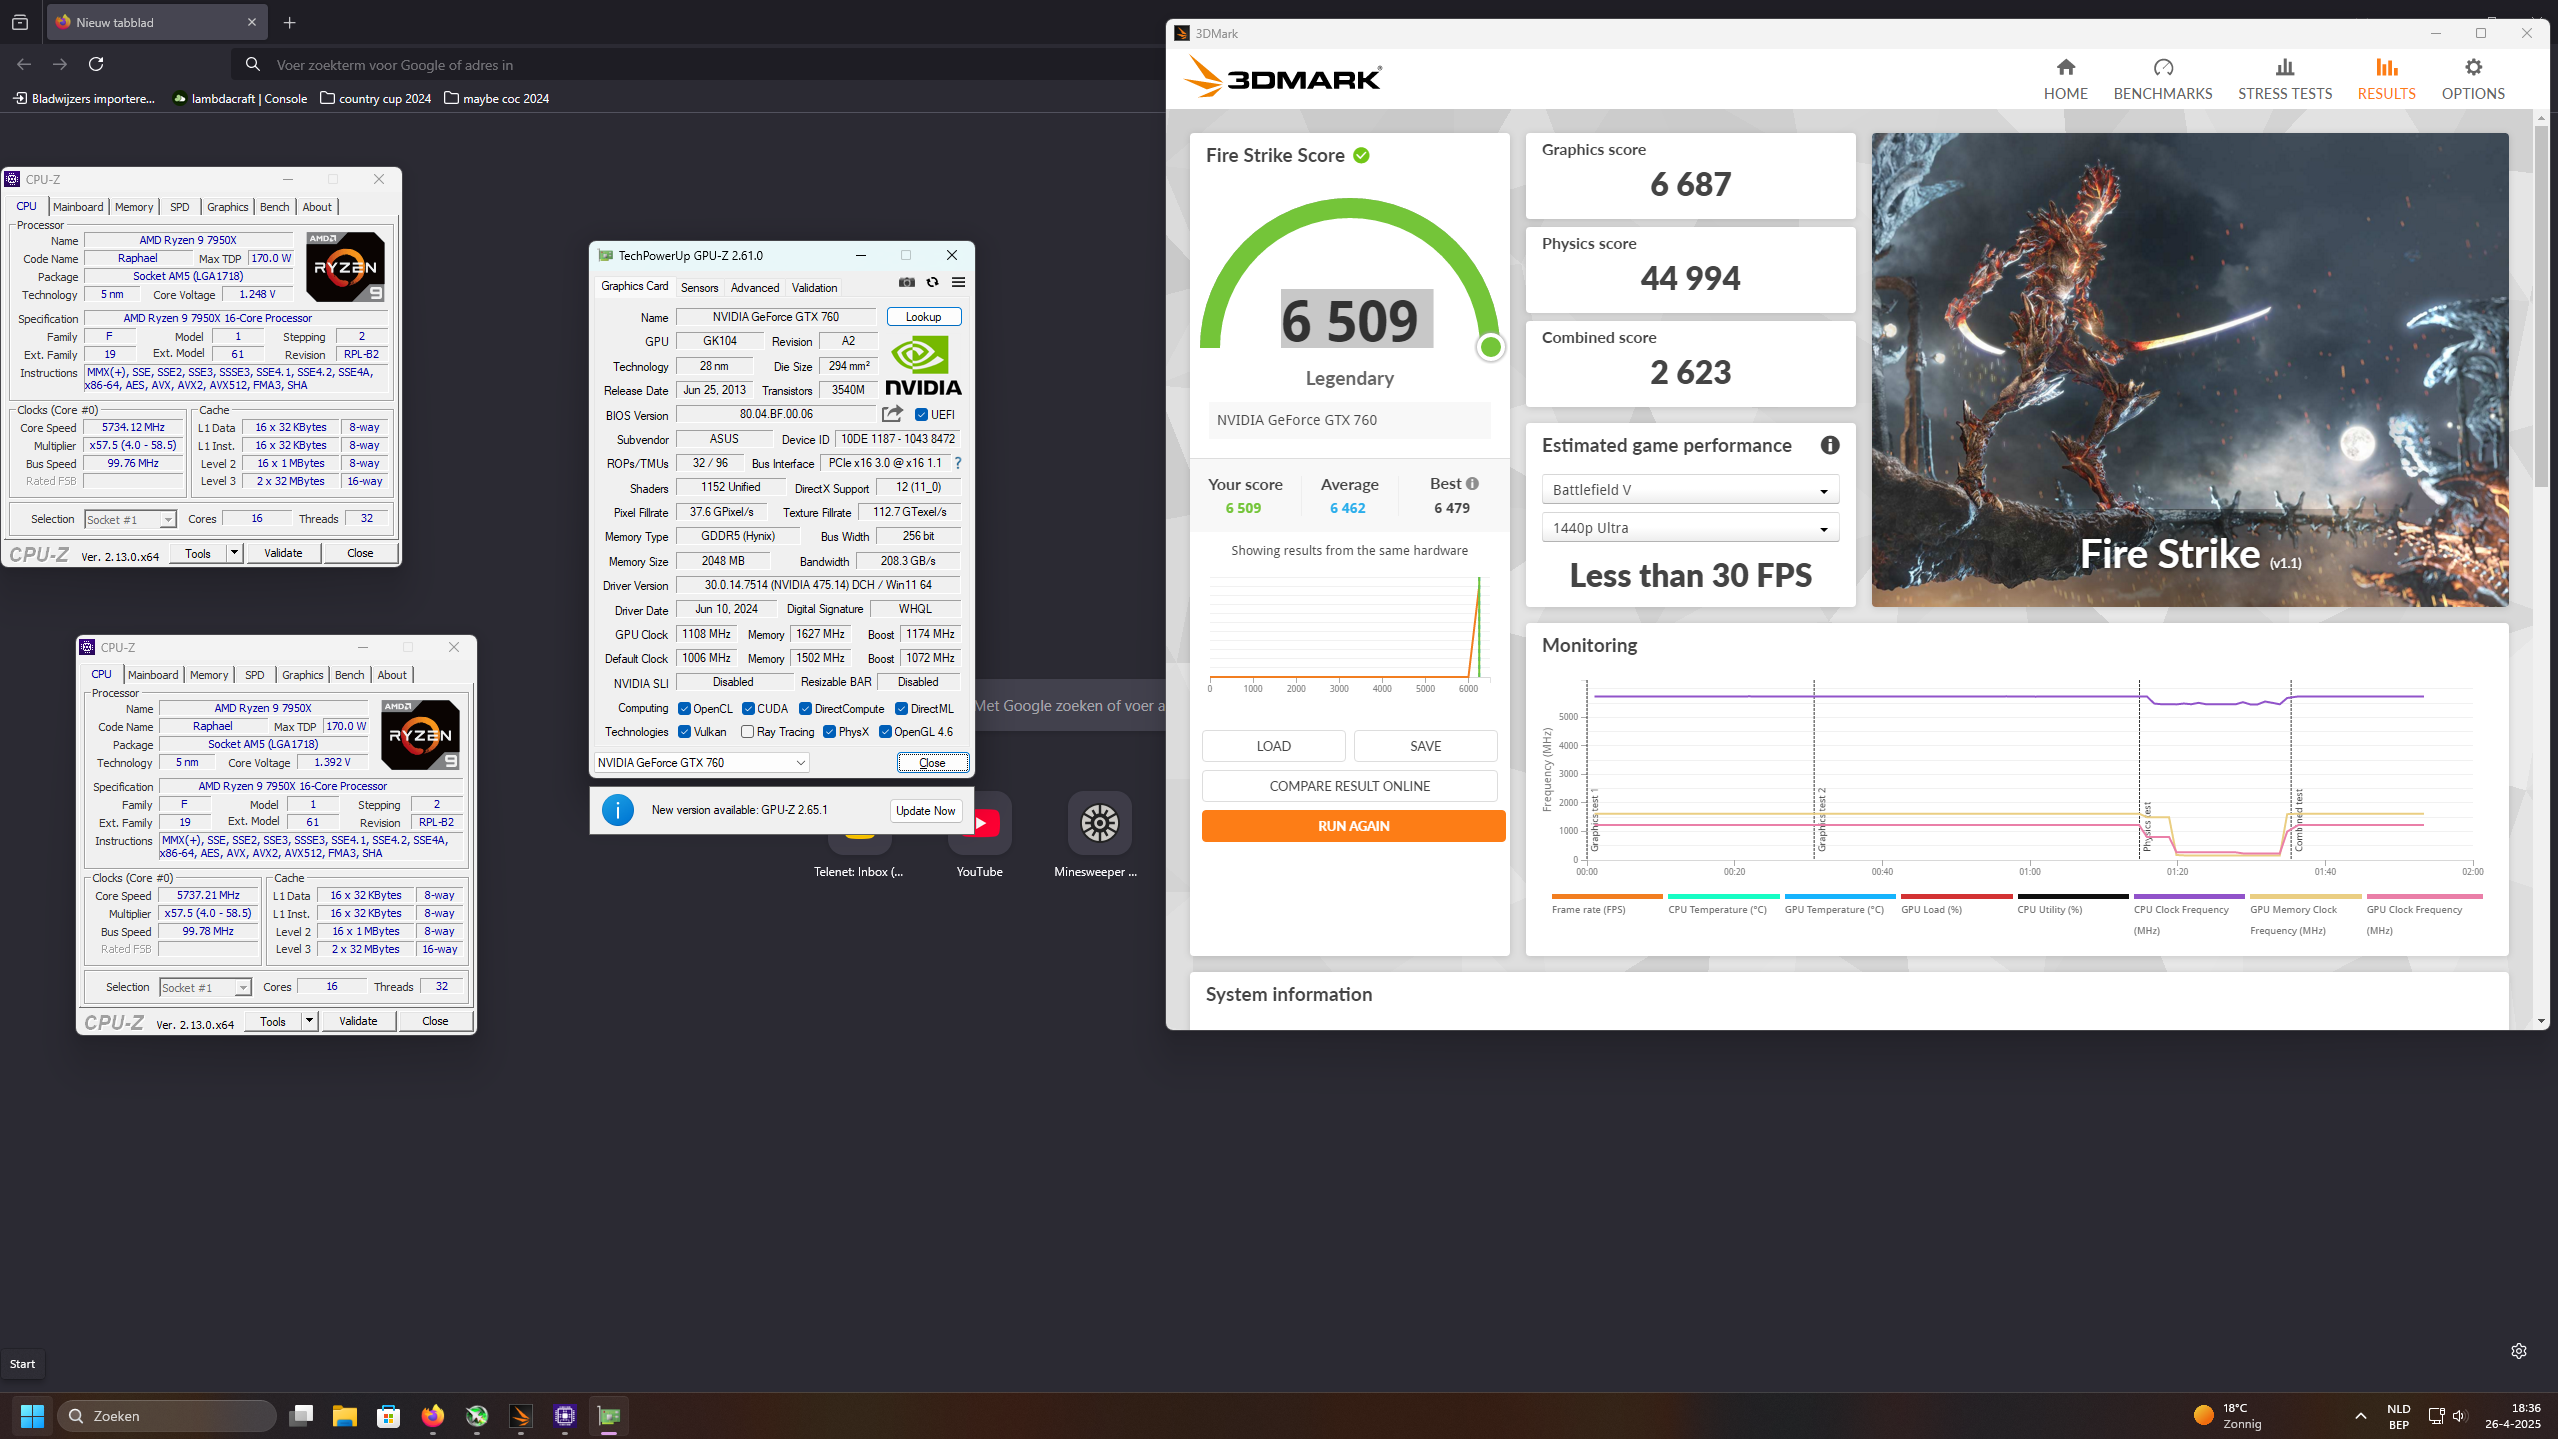Screen dimensions: 2558x1439
Task: Open Windows Start menu
Action: [32, 1416]
